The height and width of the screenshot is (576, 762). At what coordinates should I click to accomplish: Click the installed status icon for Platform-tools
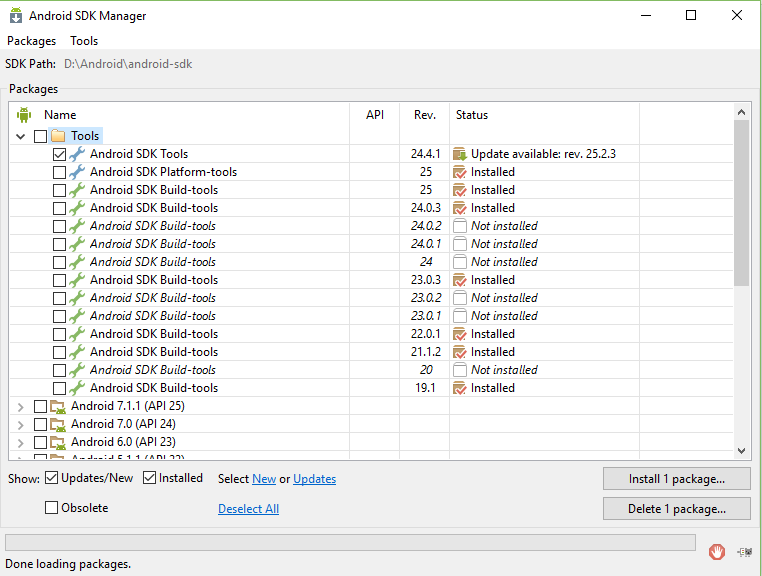point(460,172)
